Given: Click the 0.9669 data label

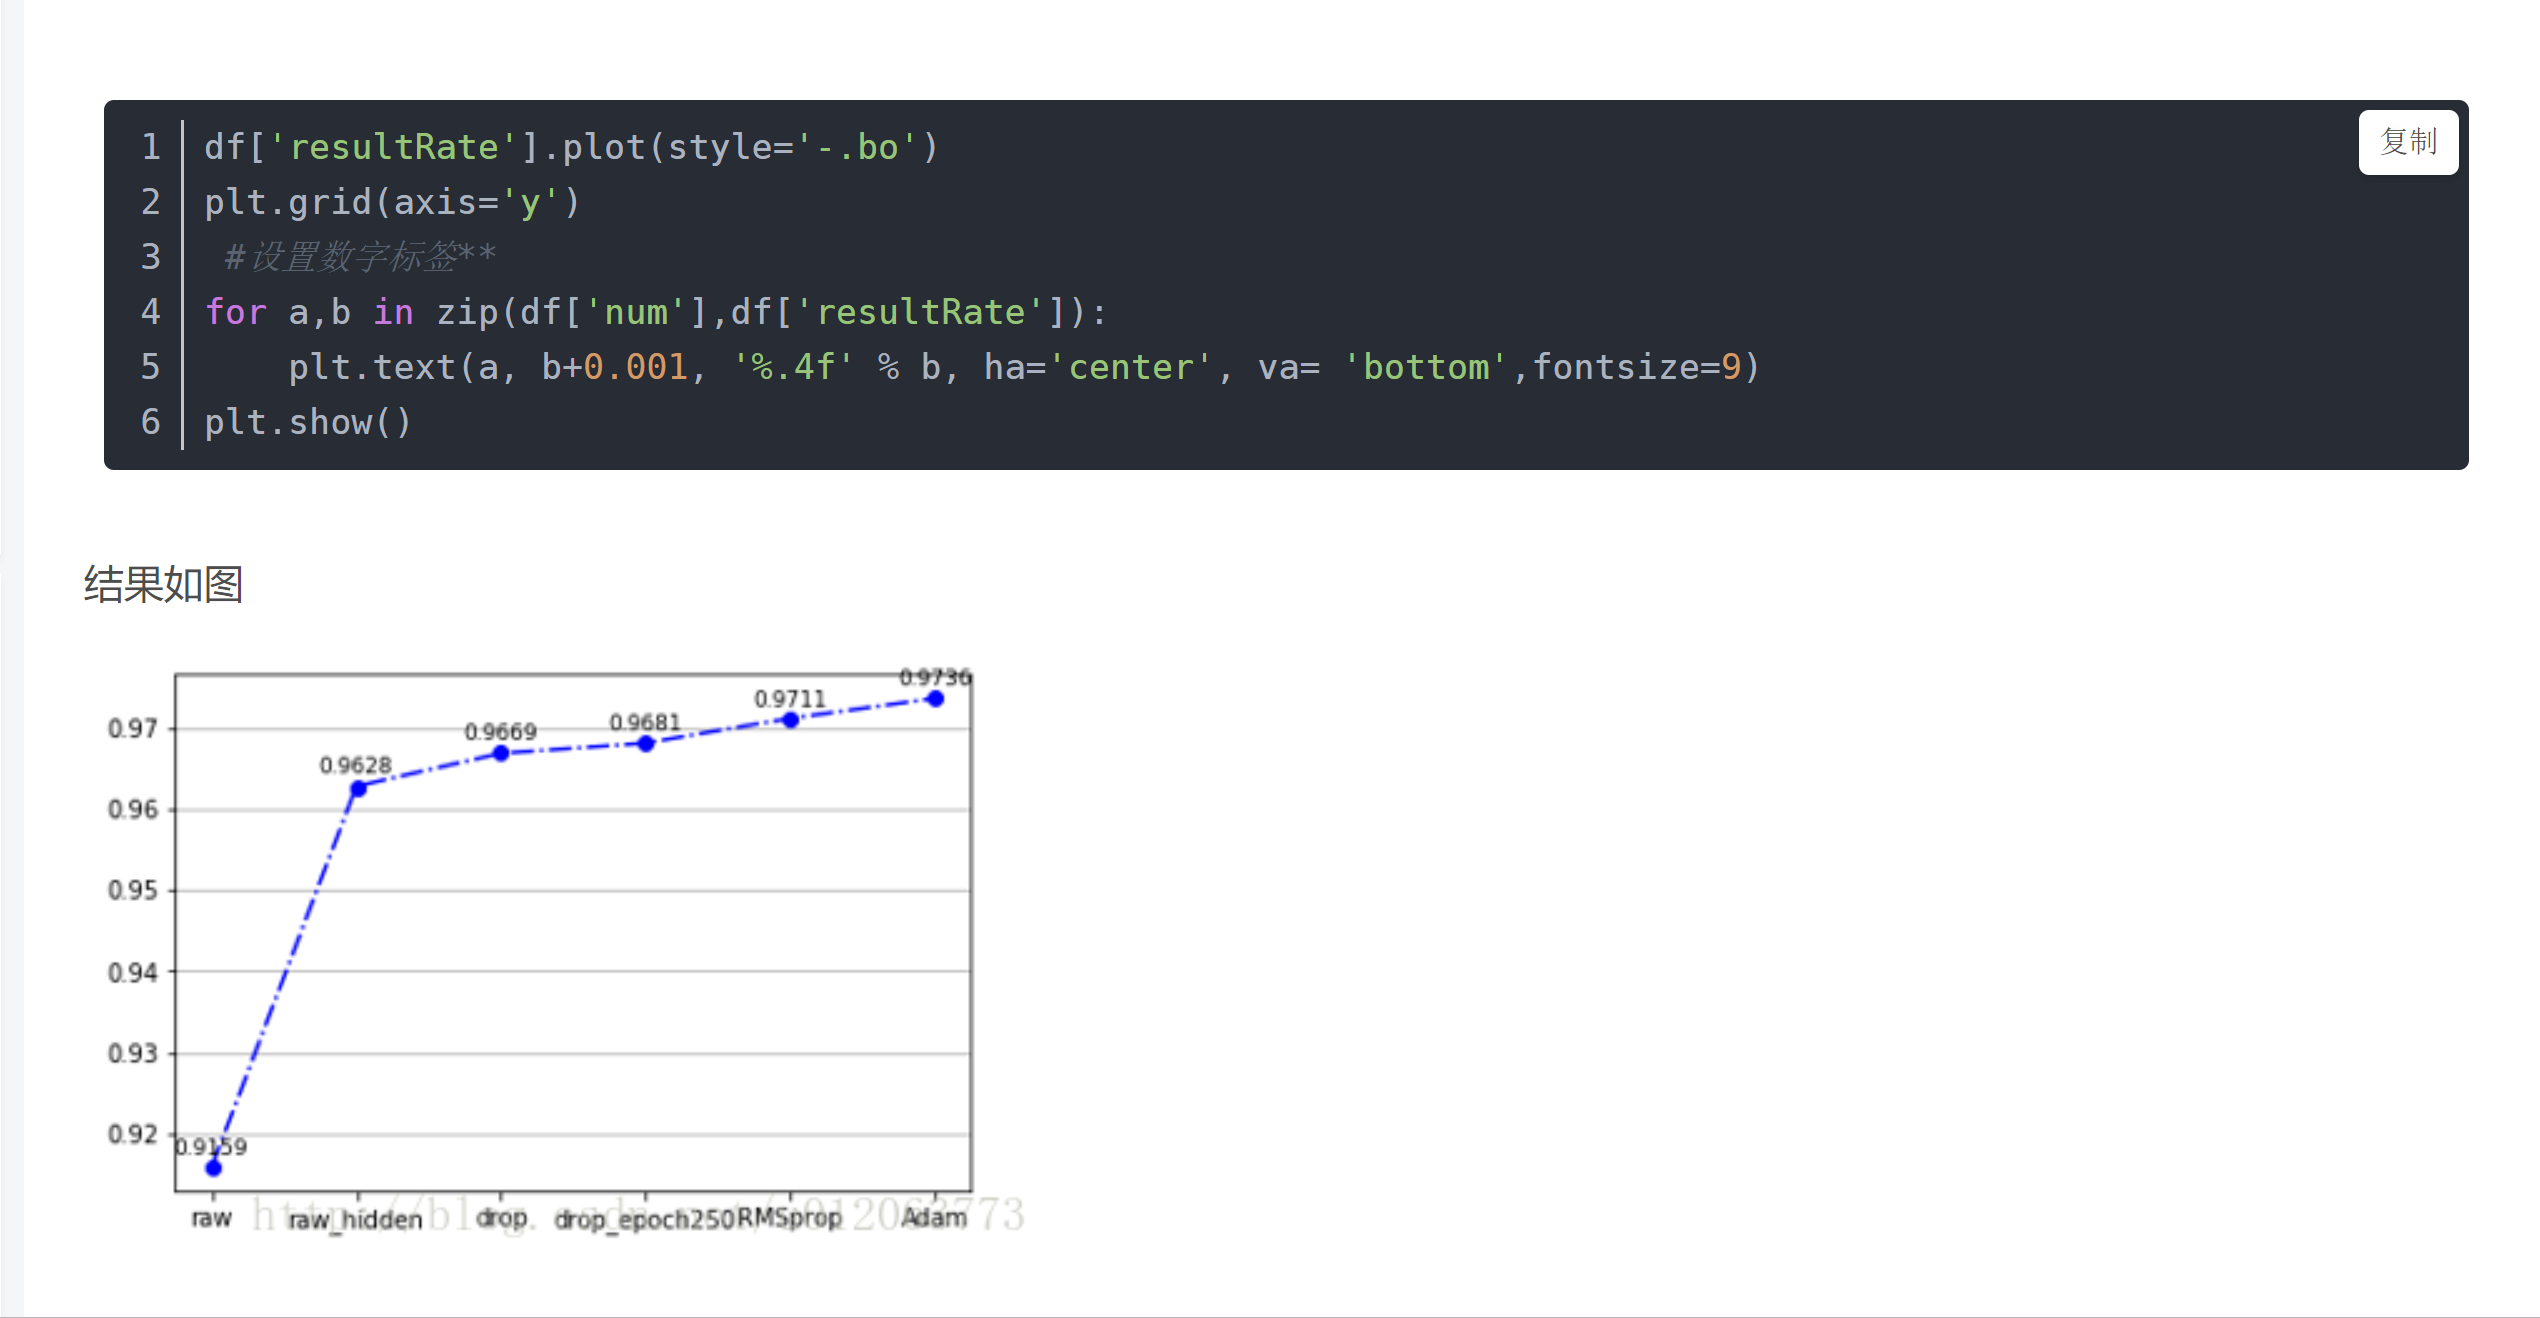Looking at the screenshot, I should pyautogui.click(x=500, y=732).
